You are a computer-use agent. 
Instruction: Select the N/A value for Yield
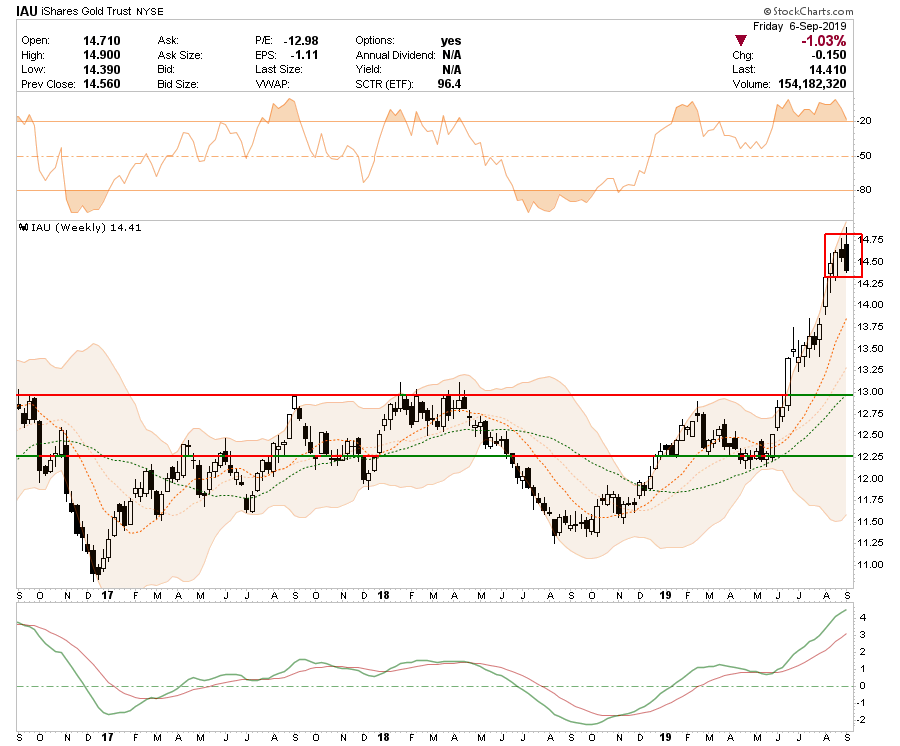point(452,69)
